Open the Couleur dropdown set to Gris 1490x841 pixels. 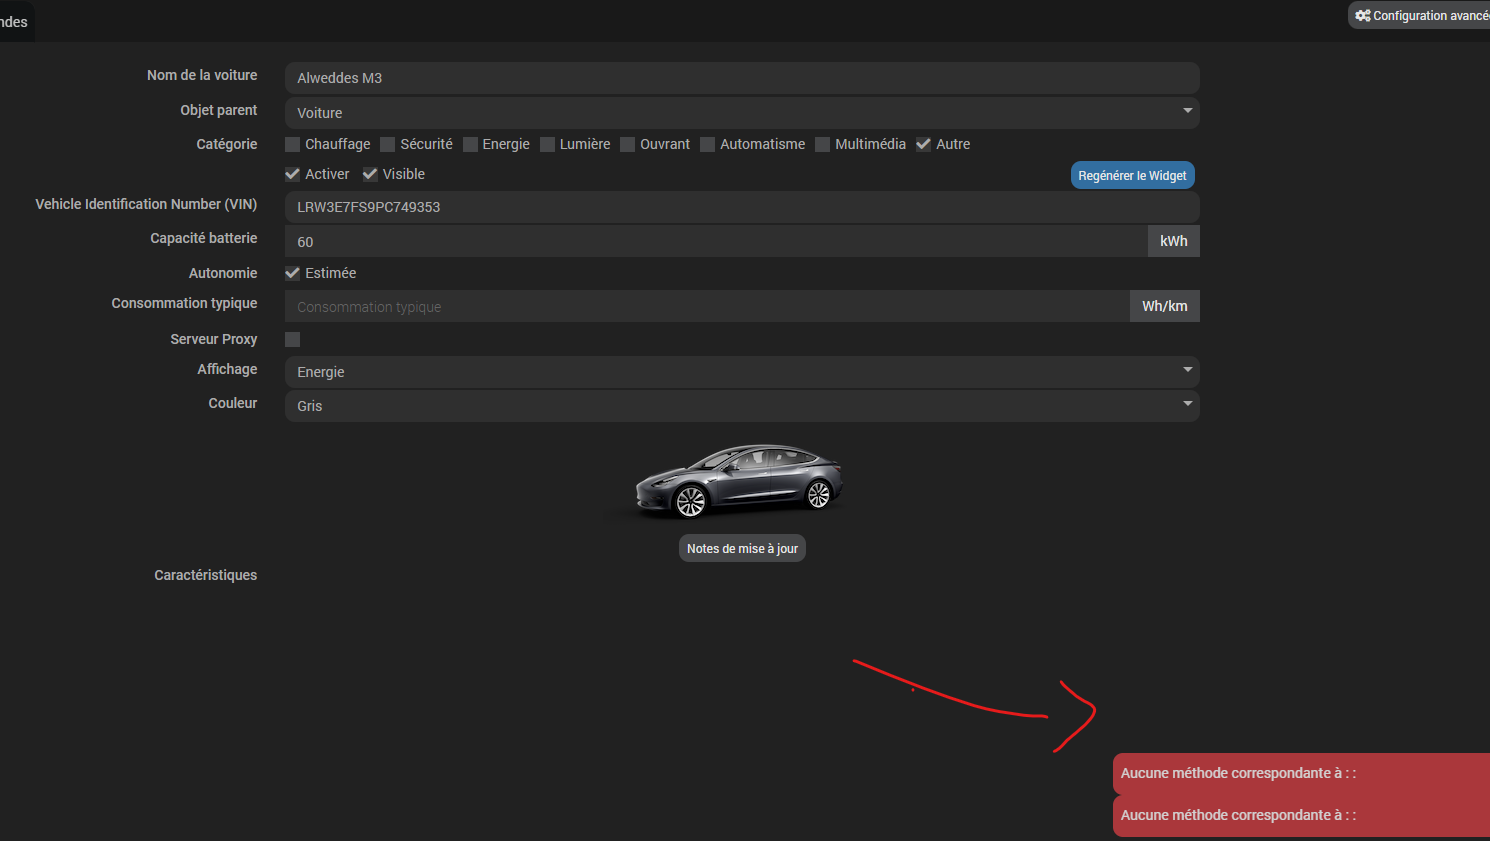pos(741,405)
